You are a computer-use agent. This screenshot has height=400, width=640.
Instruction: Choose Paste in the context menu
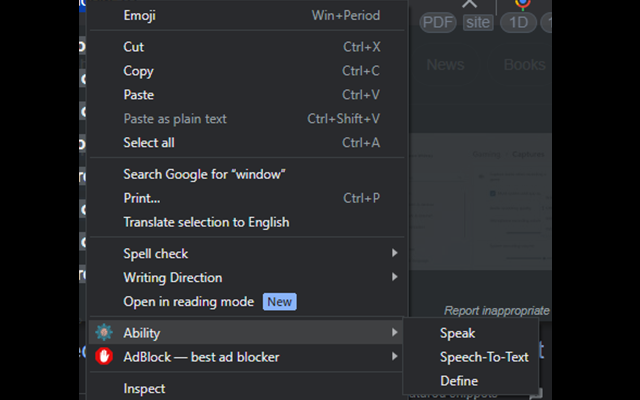point(247,95)
